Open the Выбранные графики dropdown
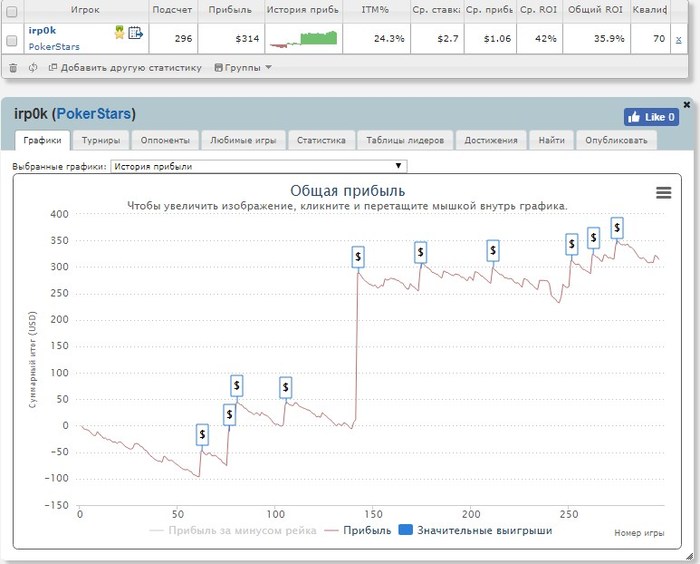Image resolution: width=700 pixels, height=564 pixels. pyautogui.click(x=258, y=167)
